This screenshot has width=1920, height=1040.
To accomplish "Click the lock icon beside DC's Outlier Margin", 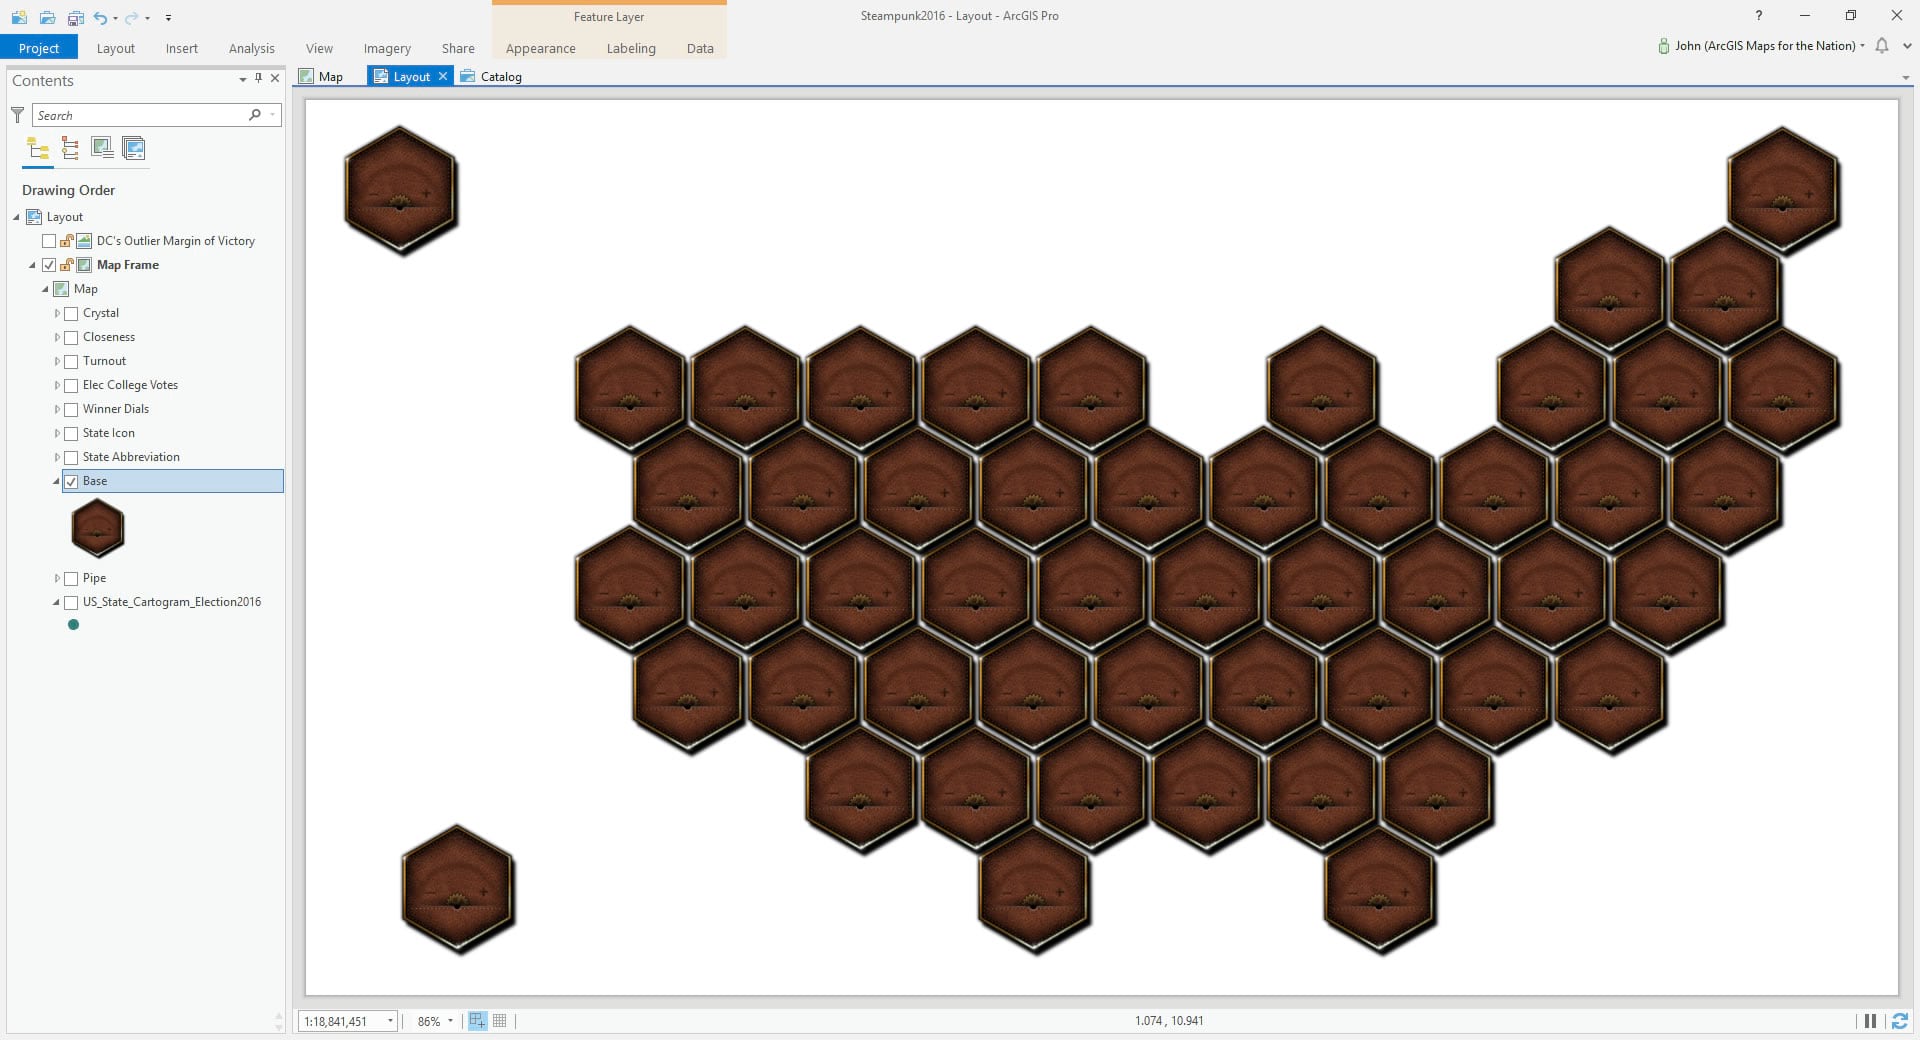I will 67,241.
